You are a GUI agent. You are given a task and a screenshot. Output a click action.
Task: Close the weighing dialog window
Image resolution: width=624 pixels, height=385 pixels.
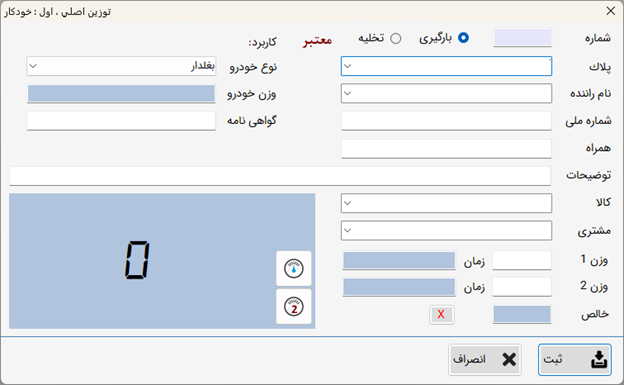pyautogui.click(x=610, y=11)
